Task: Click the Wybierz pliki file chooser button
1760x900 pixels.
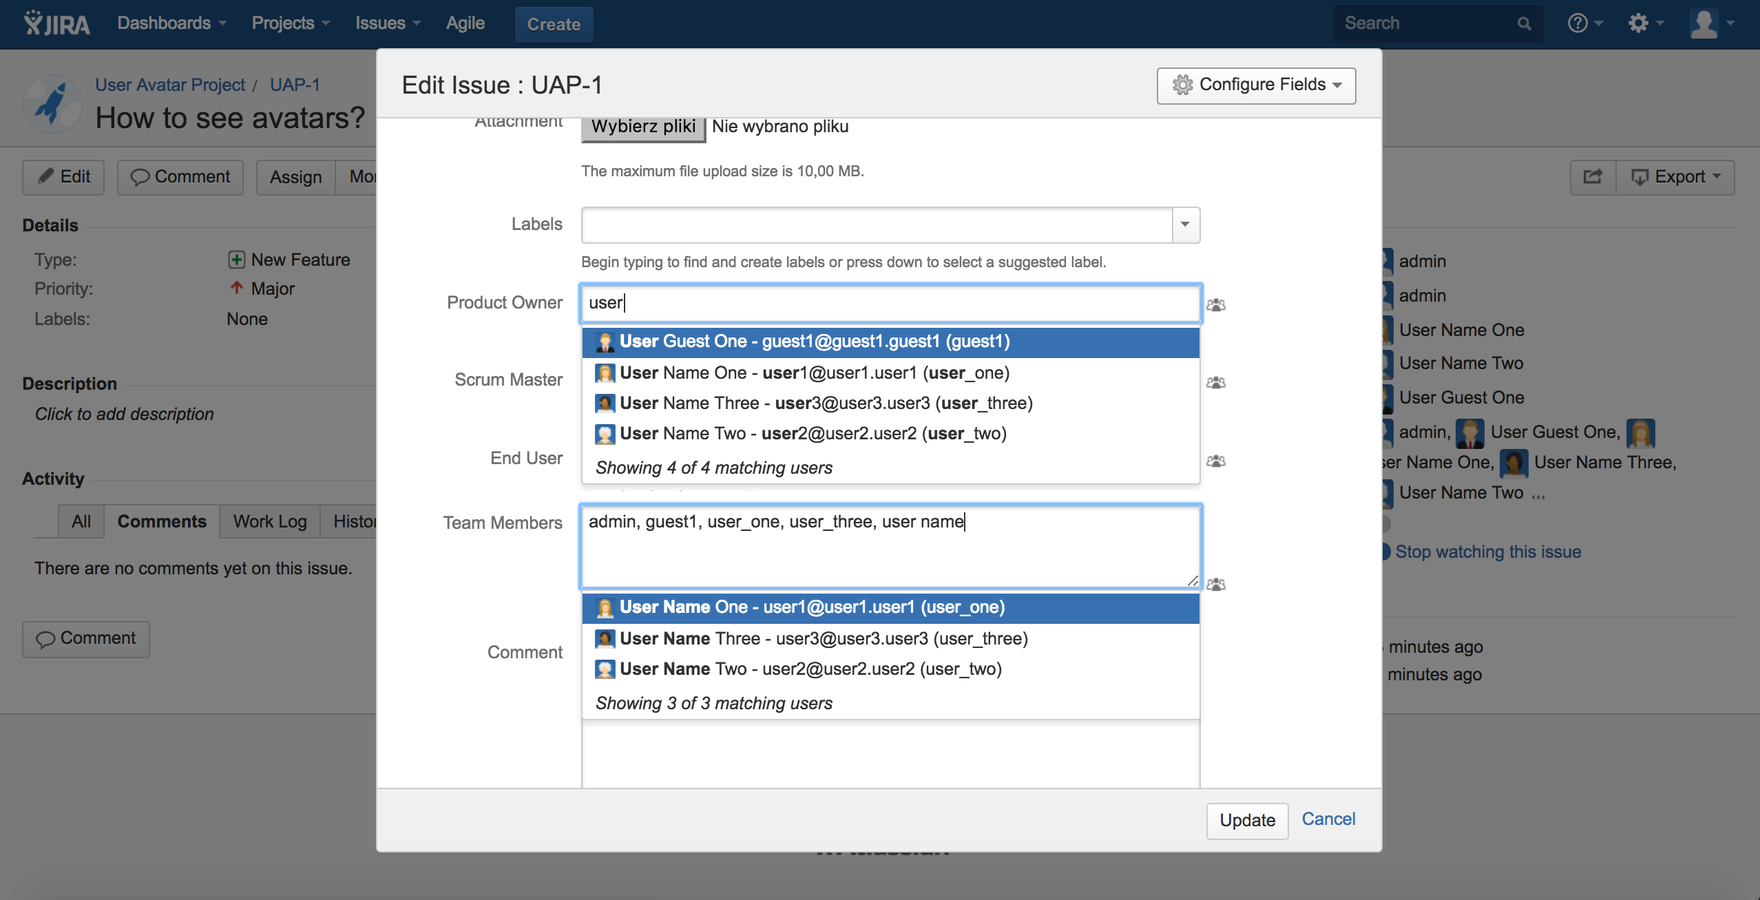Action: 643,127
